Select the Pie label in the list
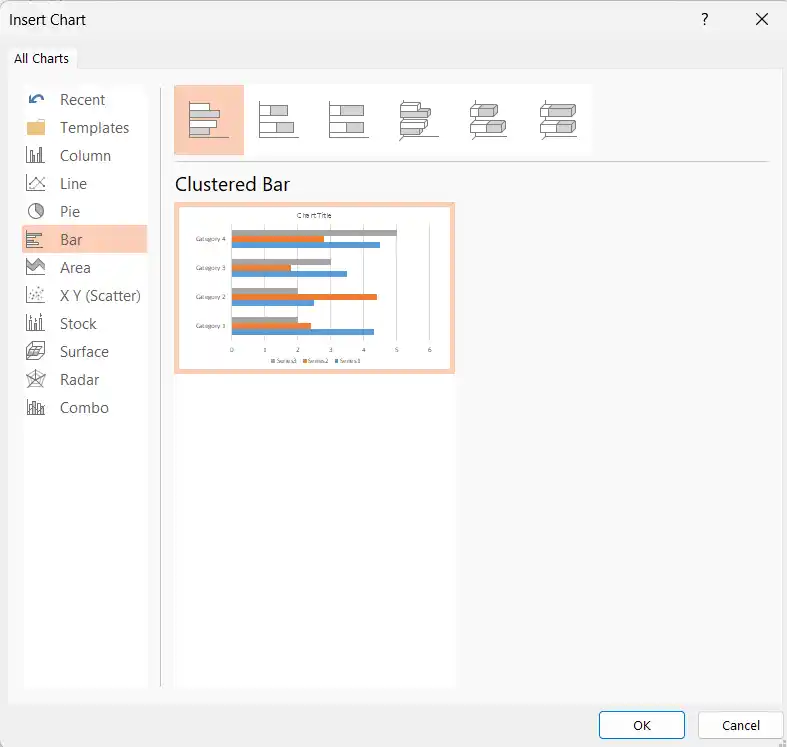Viewport: 787px width, 747px height. [70, 212]
